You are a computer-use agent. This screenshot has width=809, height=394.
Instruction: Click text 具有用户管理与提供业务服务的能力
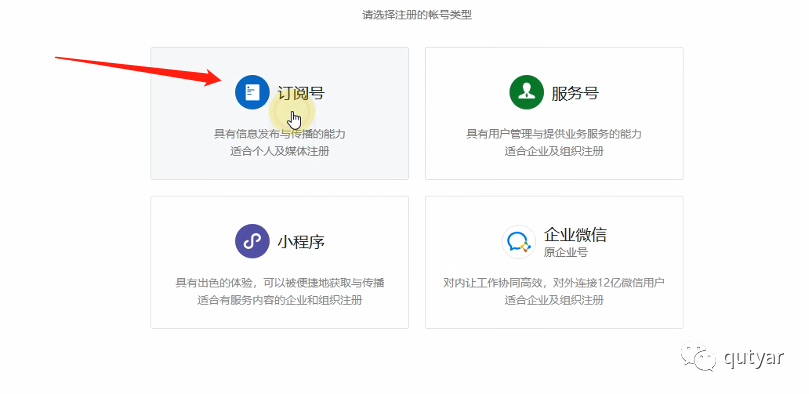tap(554, 134)
